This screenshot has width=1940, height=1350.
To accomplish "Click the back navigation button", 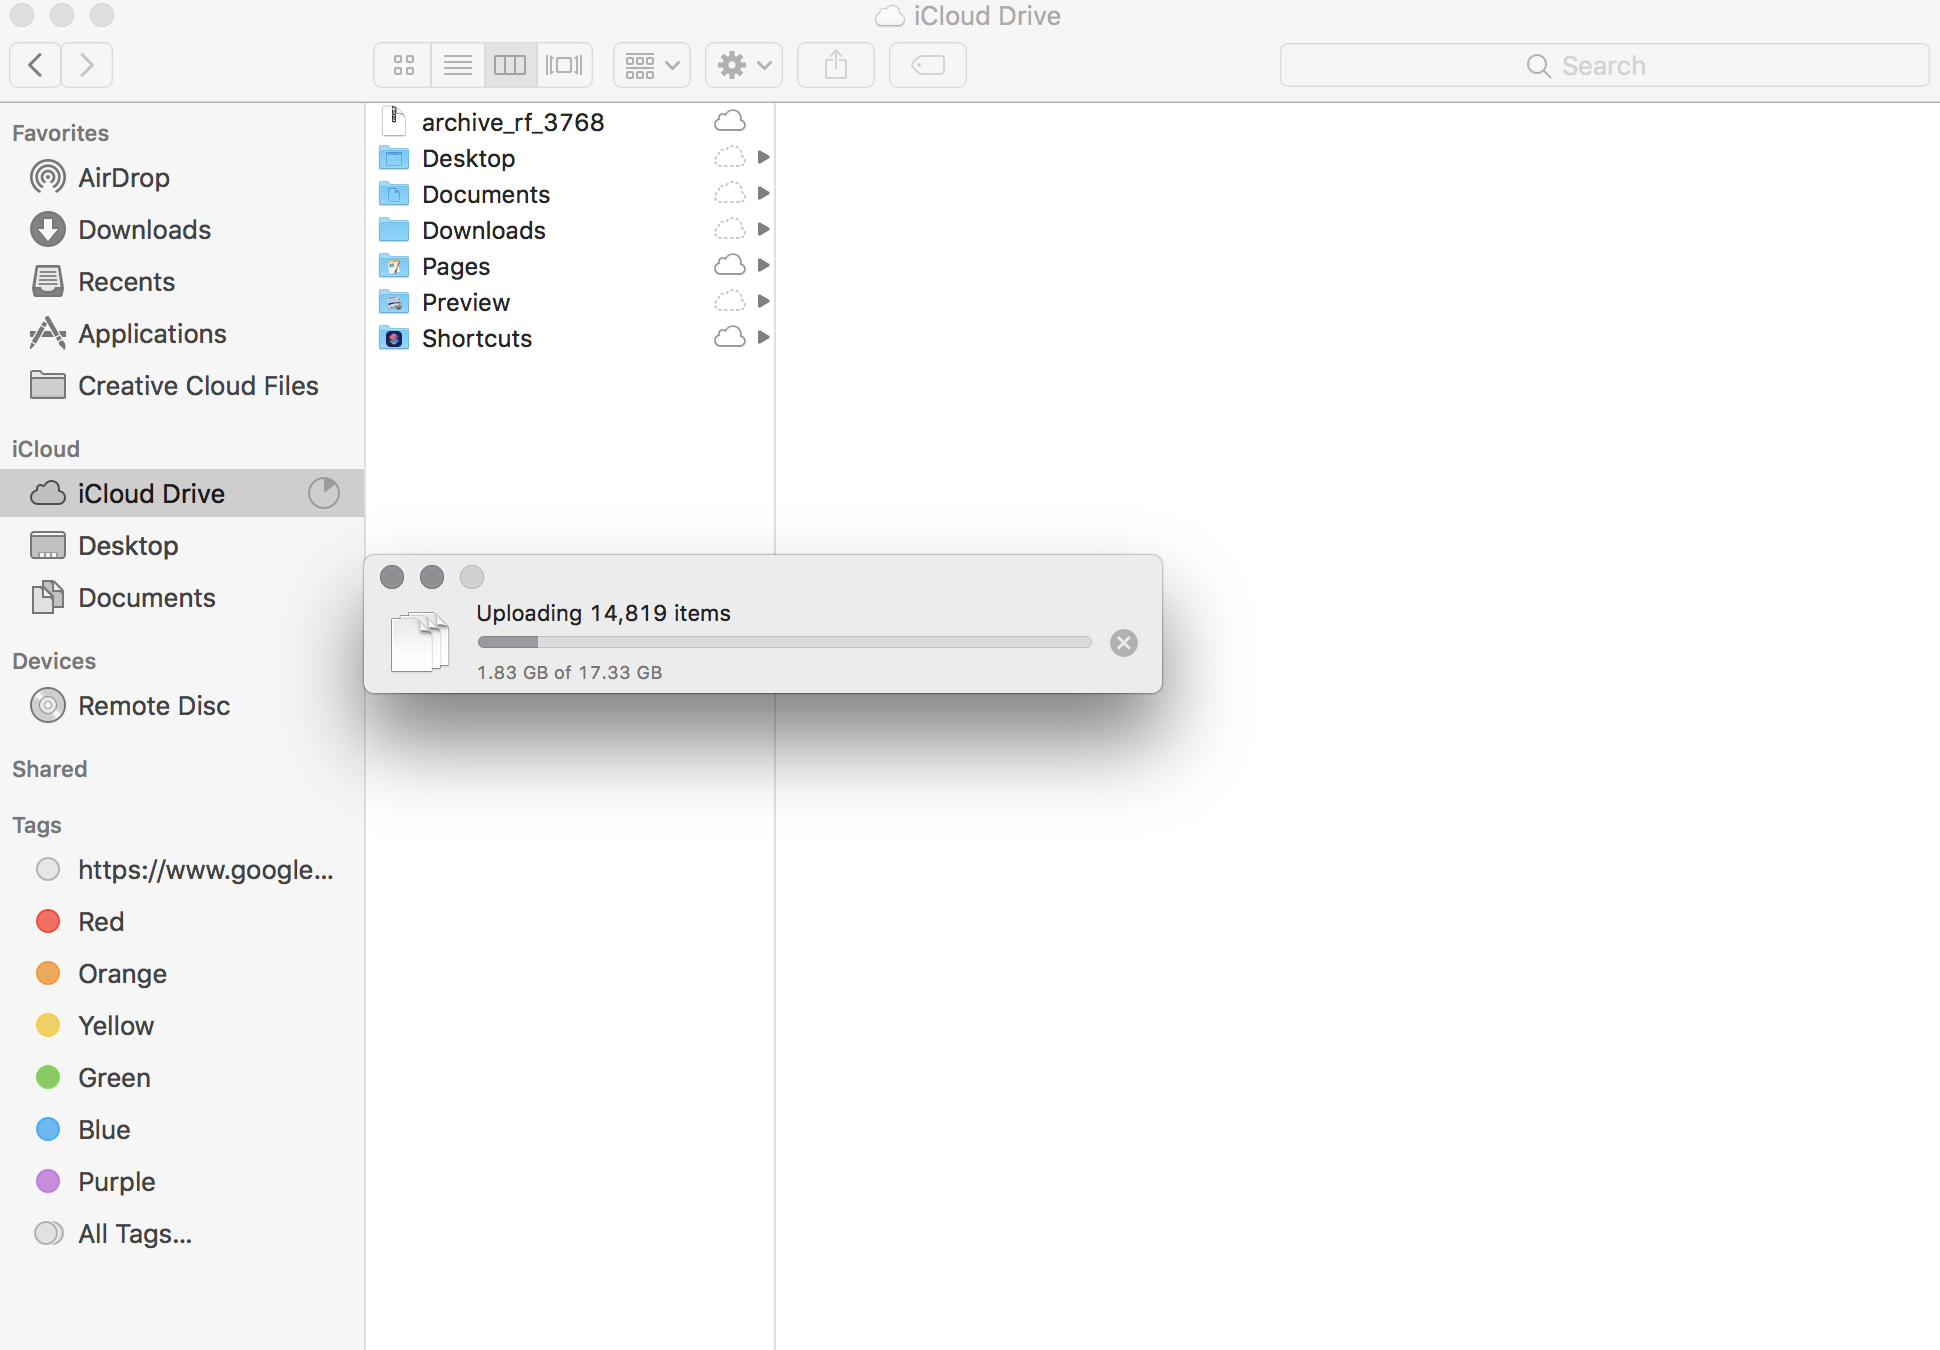I will click(x=34, y=64).
